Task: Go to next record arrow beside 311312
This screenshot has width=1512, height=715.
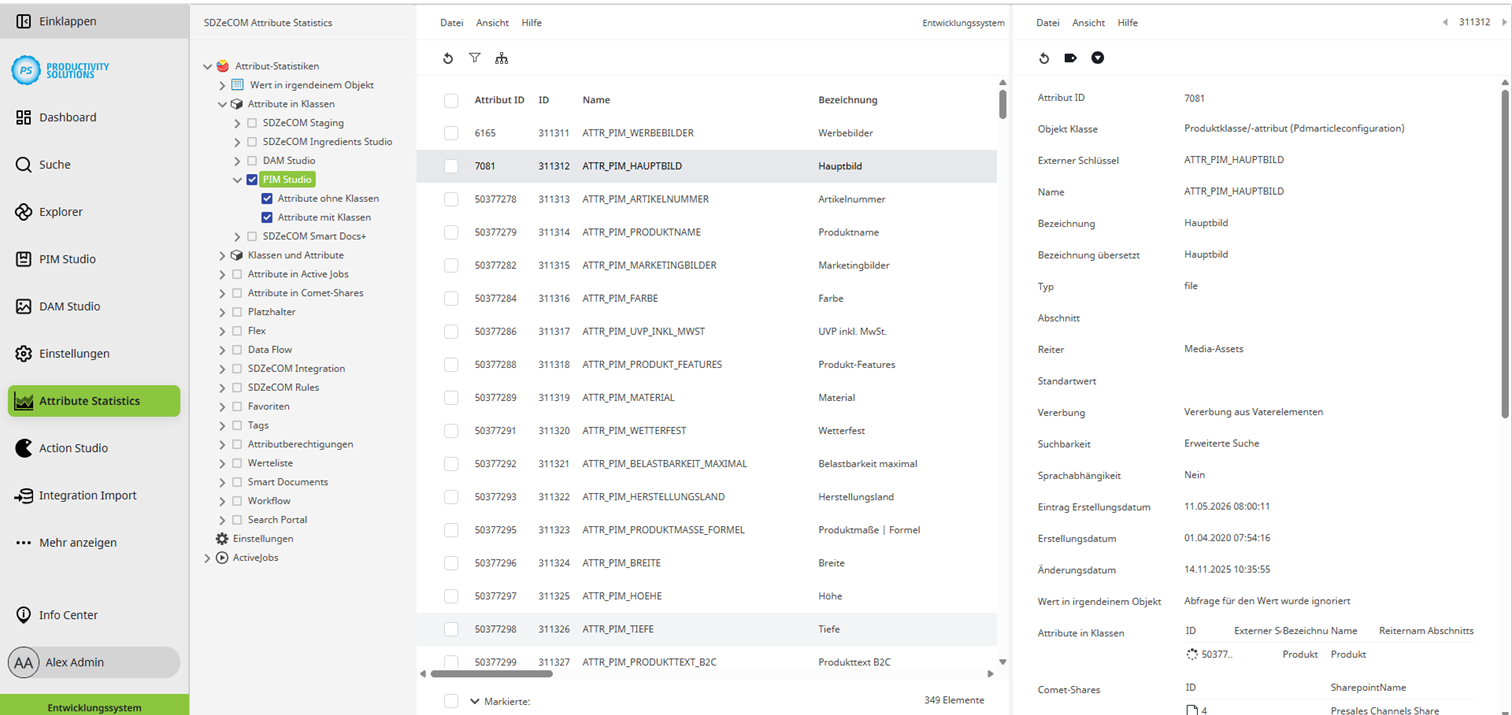Action: pos(1504,22)
